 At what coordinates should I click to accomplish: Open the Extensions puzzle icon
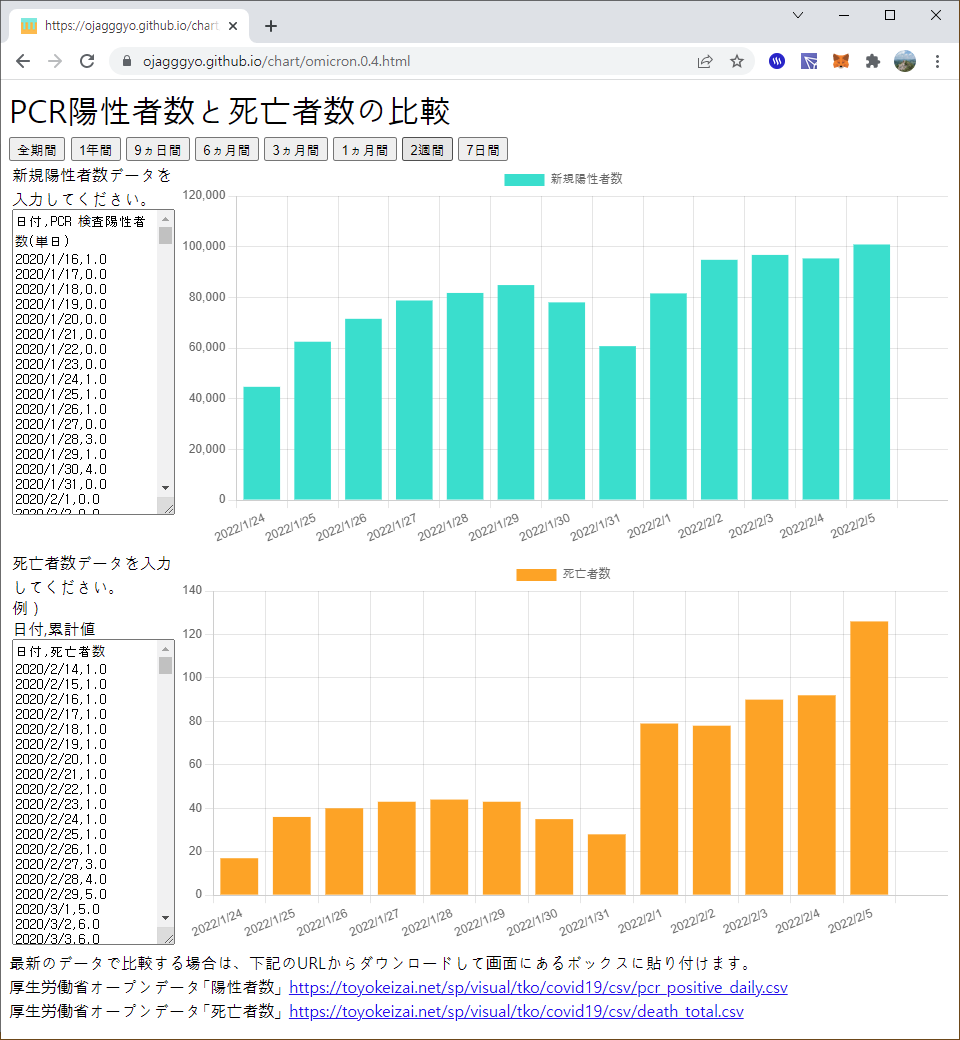(x=872, y=62)
